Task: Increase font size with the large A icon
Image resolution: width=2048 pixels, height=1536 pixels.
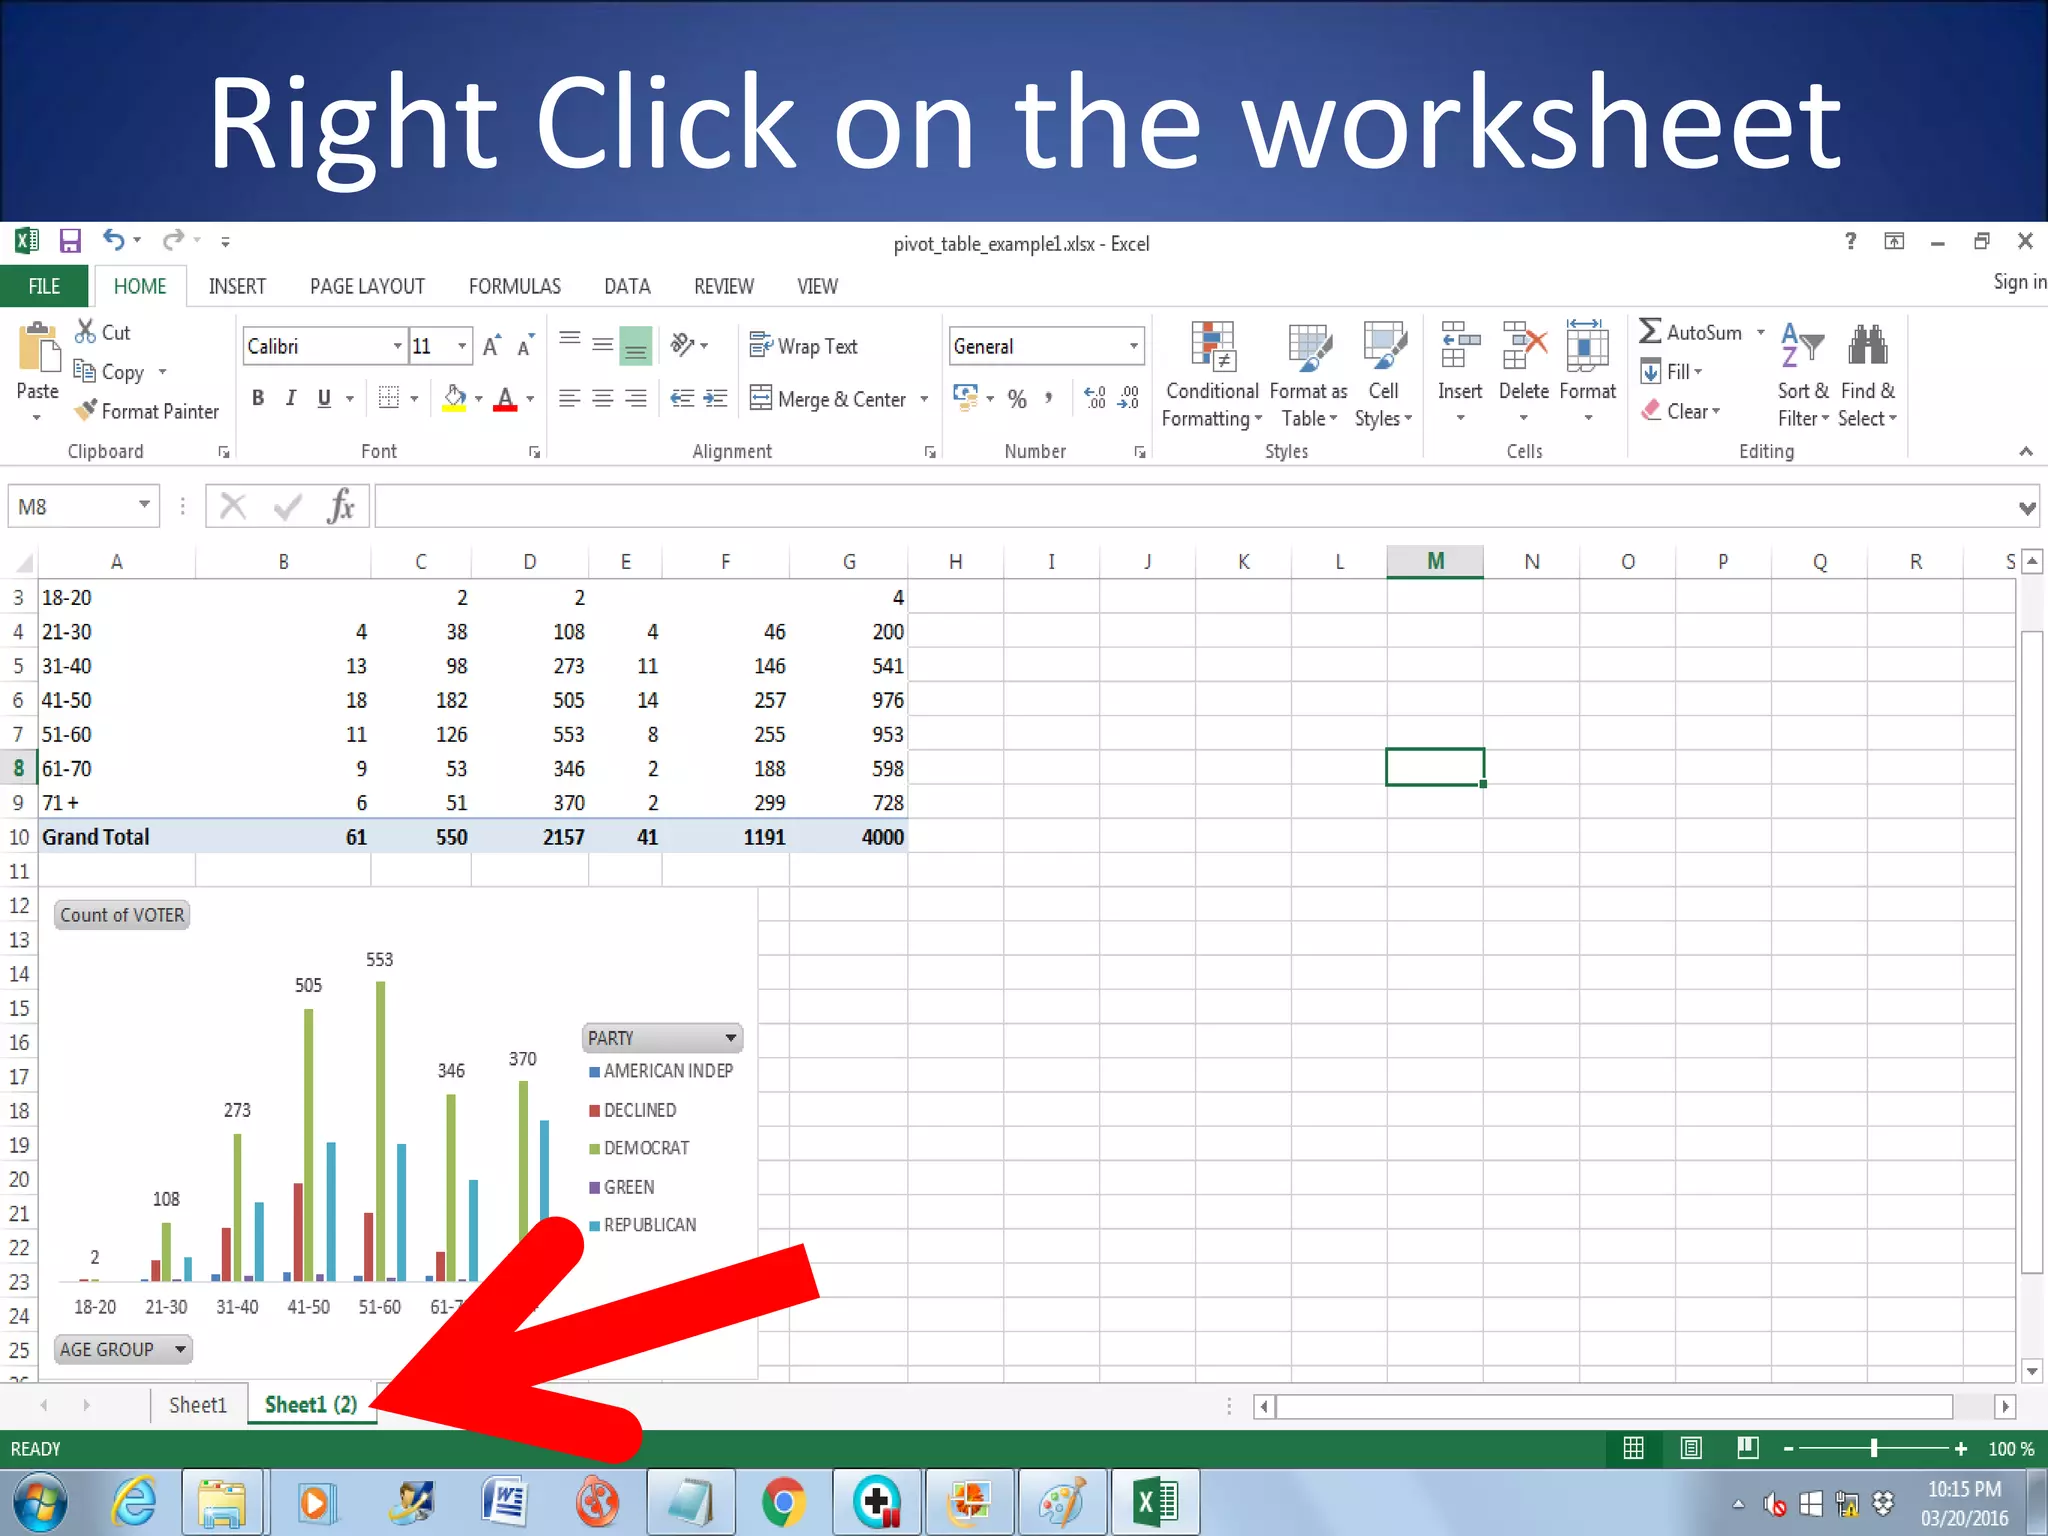Action: (492, 346)
